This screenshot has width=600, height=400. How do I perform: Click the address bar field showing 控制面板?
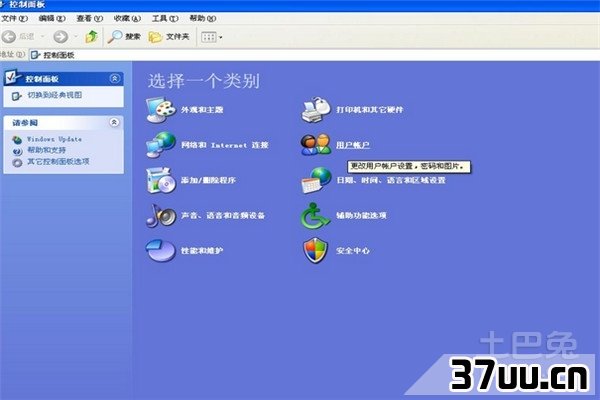315,55
